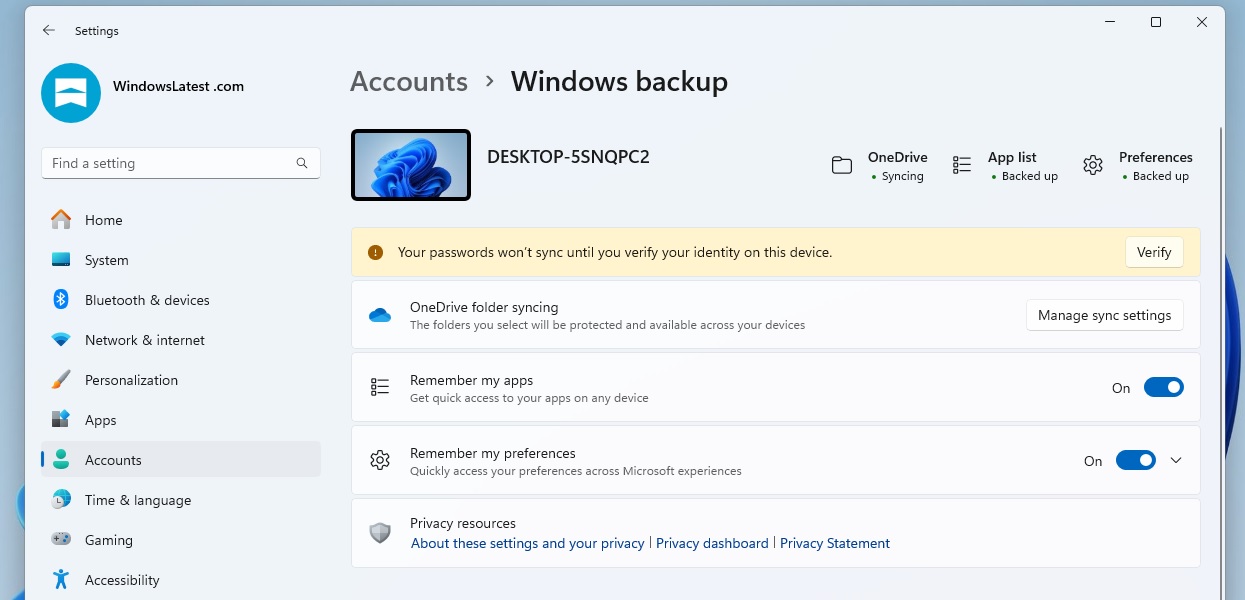Screen dimensions: 1245x600
Task: Click the Personalization paintbrush icon
Action: (x=61, y=380)
